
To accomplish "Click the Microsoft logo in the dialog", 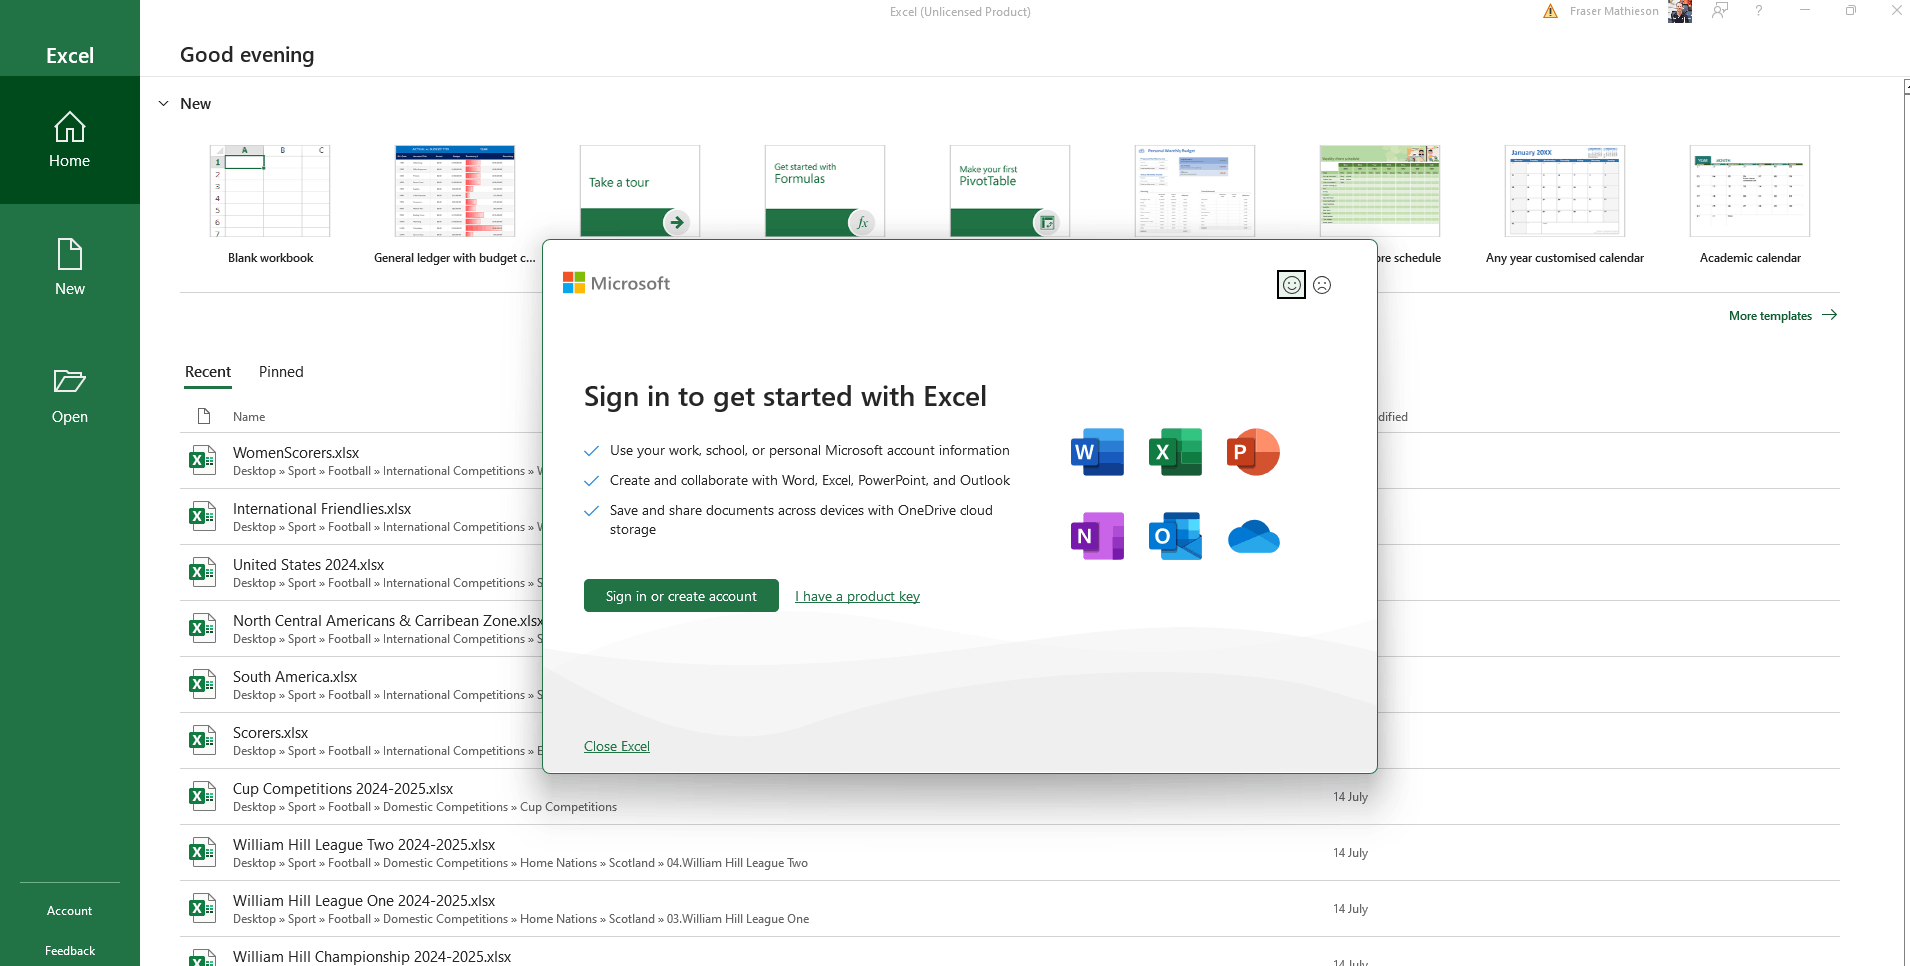I will (x=616, y=283).
